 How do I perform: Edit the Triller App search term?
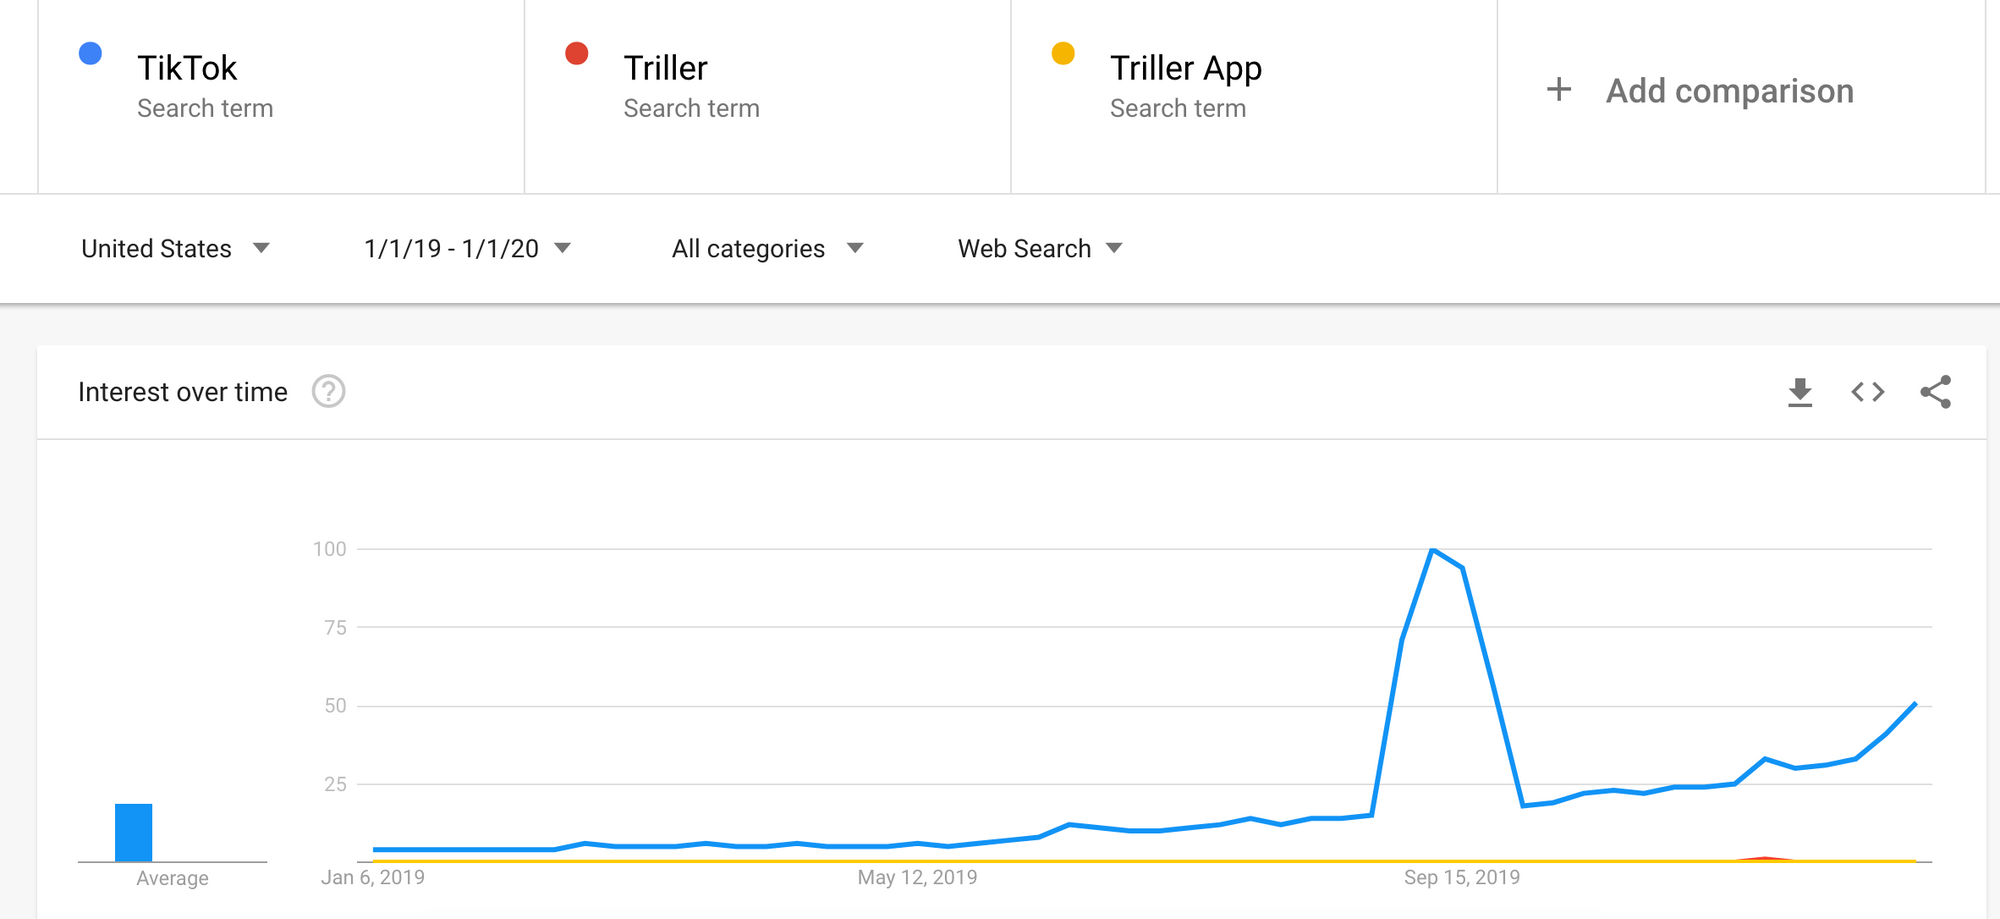[1185, 68]
